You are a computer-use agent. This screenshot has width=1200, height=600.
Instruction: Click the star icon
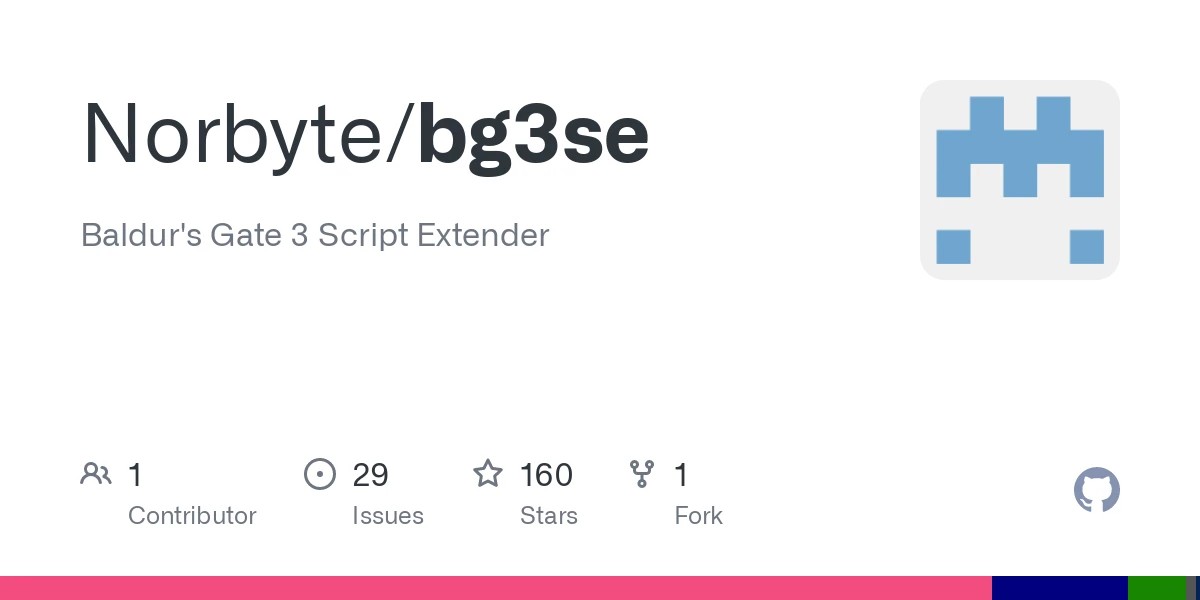click(488, 473)
